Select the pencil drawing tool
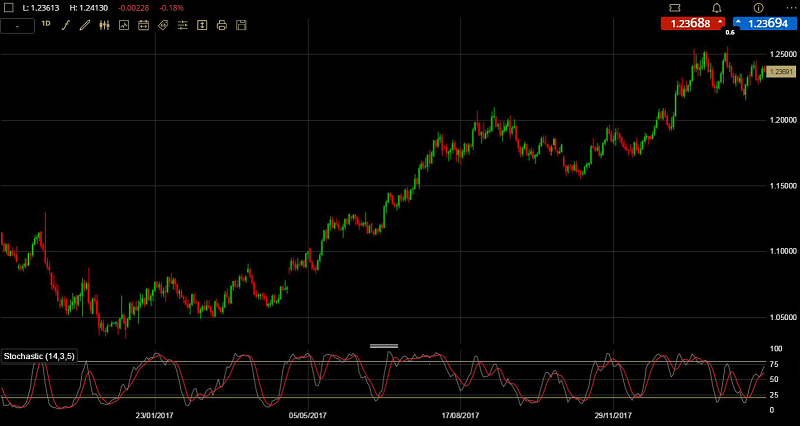Viewport: 800px width, 426px height. click(85, 24)
